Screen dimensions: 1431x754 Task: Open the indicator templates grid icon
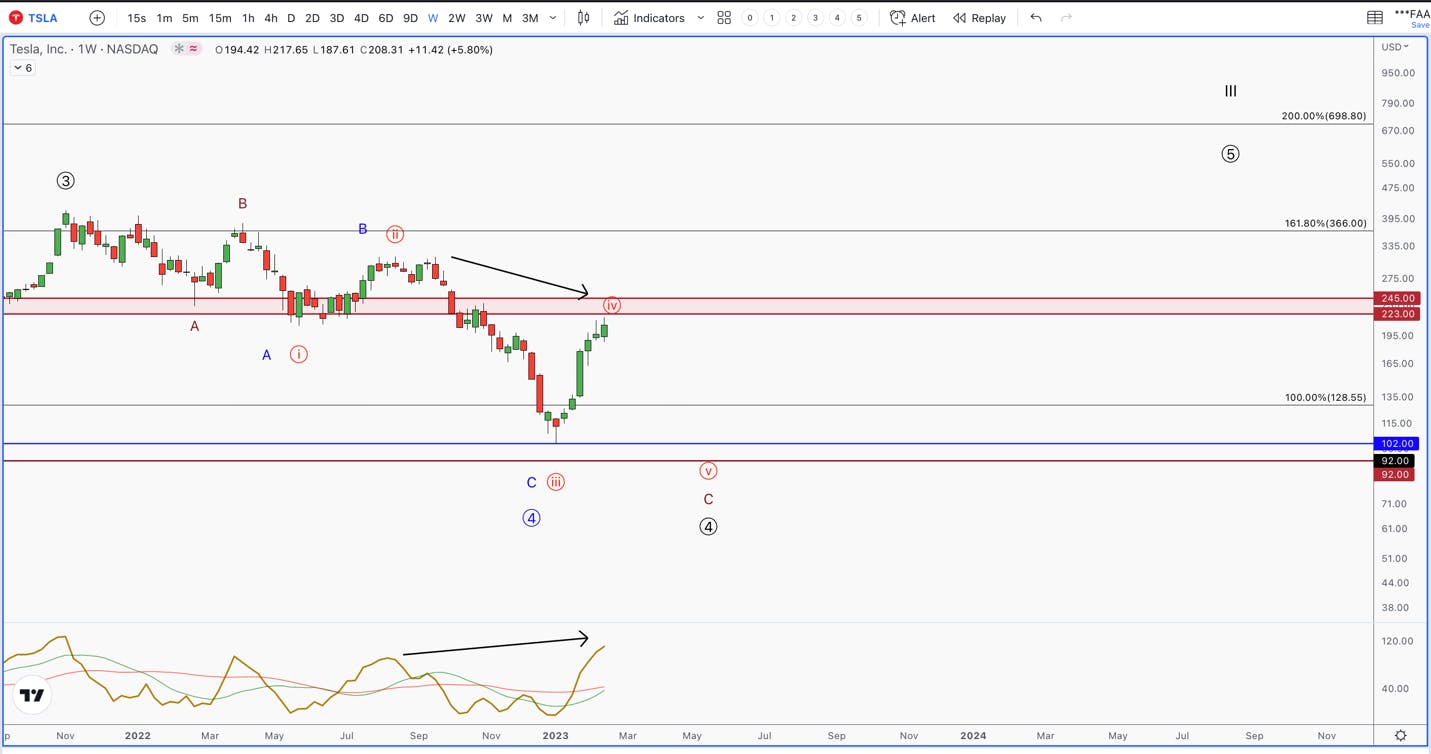coord(724,18)
